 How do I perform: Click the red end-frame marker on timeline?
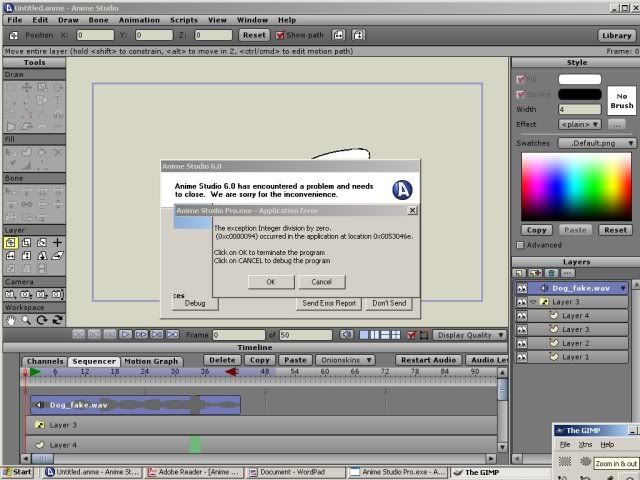(x=231, y=371)
